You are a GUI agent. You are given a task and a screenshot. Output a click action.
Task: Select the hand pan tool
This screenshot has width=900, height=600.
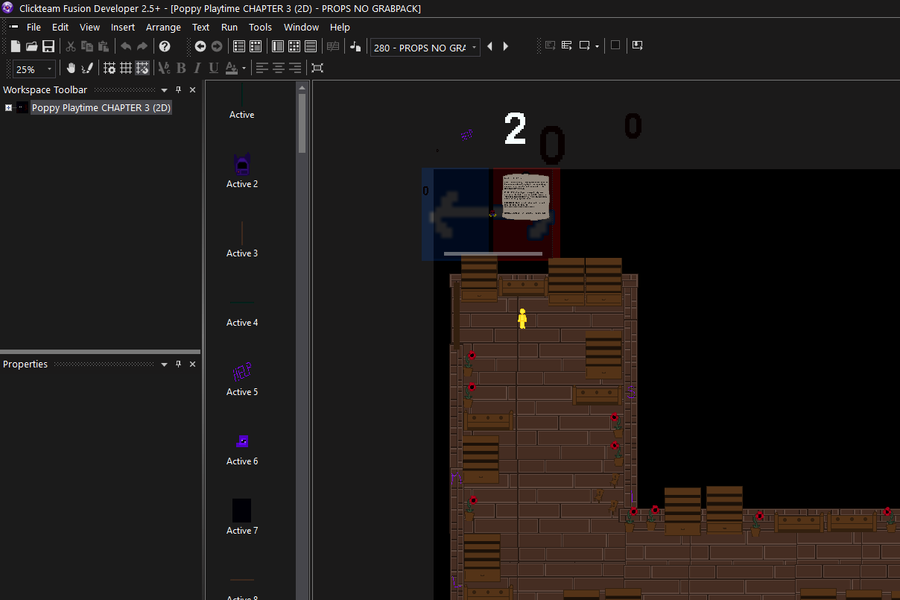tap(71, 68)
